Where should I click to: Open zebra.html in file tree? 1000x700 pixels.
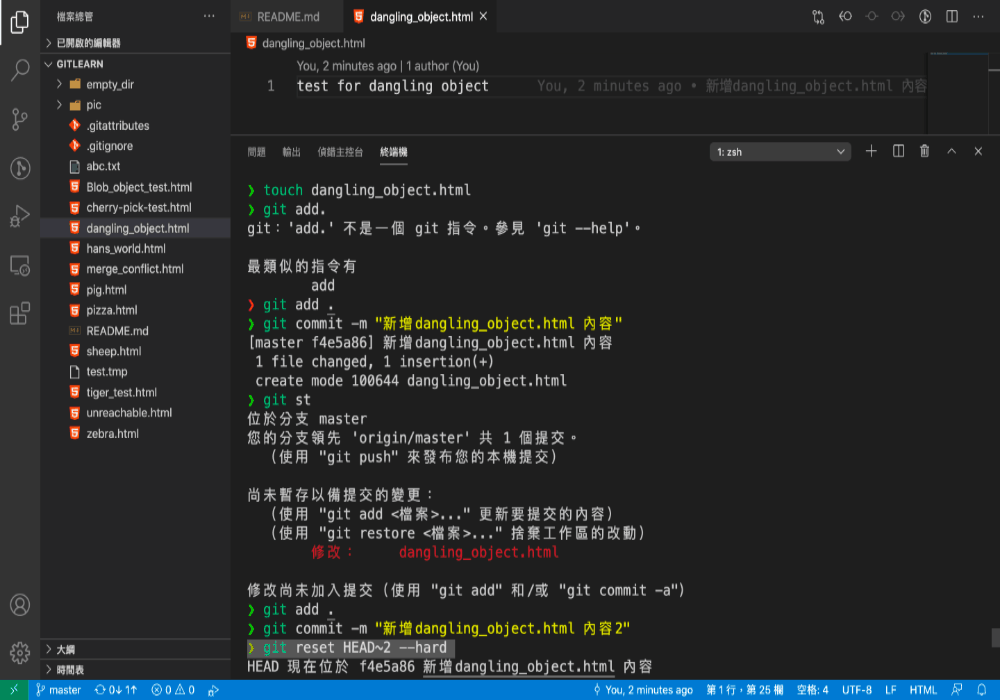click(x=135, y=434)
